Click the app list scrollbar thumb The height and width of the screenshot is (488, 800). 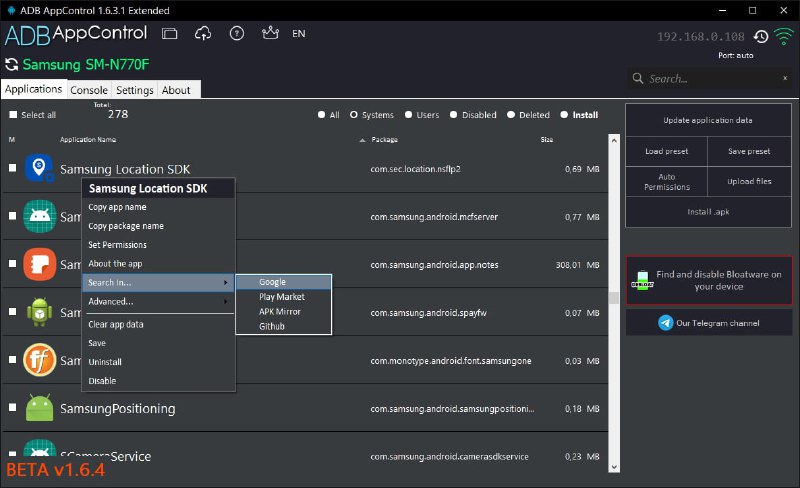[614, 298]
